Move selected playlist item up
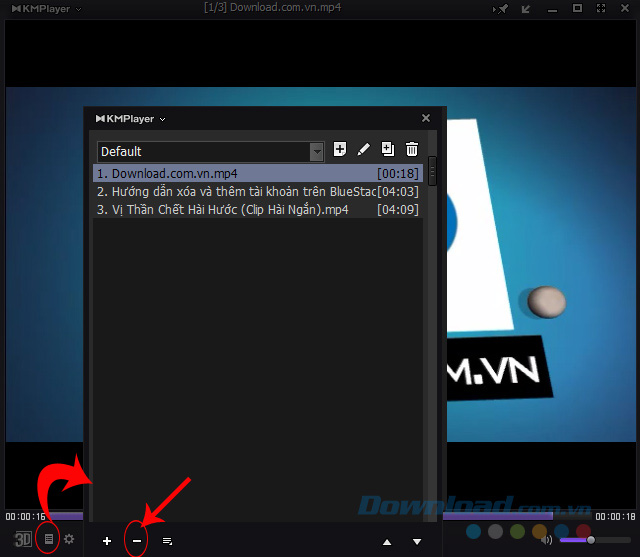Image resolution: width=640 pixels, height=557 pixels. click(x=387, y=542)
